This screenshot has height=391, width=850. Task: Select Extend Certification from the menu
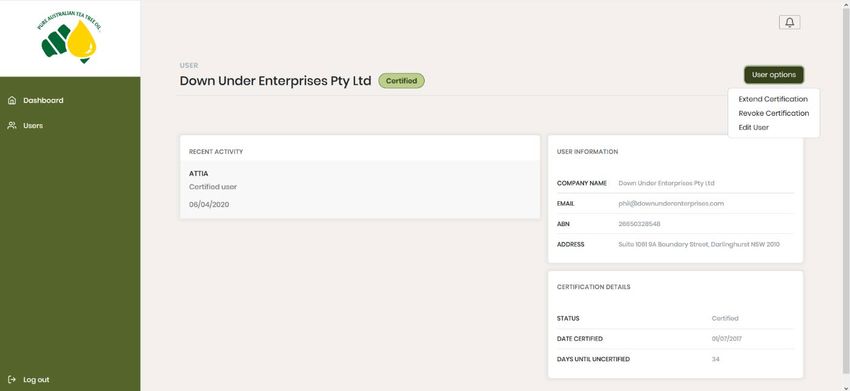(x=773, y=99)
